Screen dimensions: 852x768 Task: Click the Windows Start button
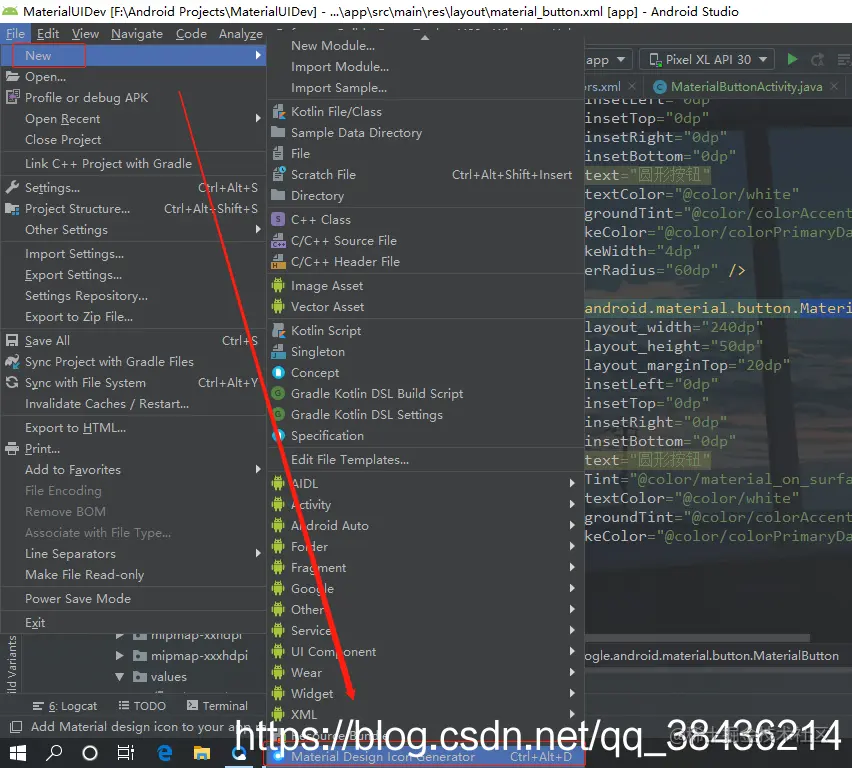(x=18, y=753)
